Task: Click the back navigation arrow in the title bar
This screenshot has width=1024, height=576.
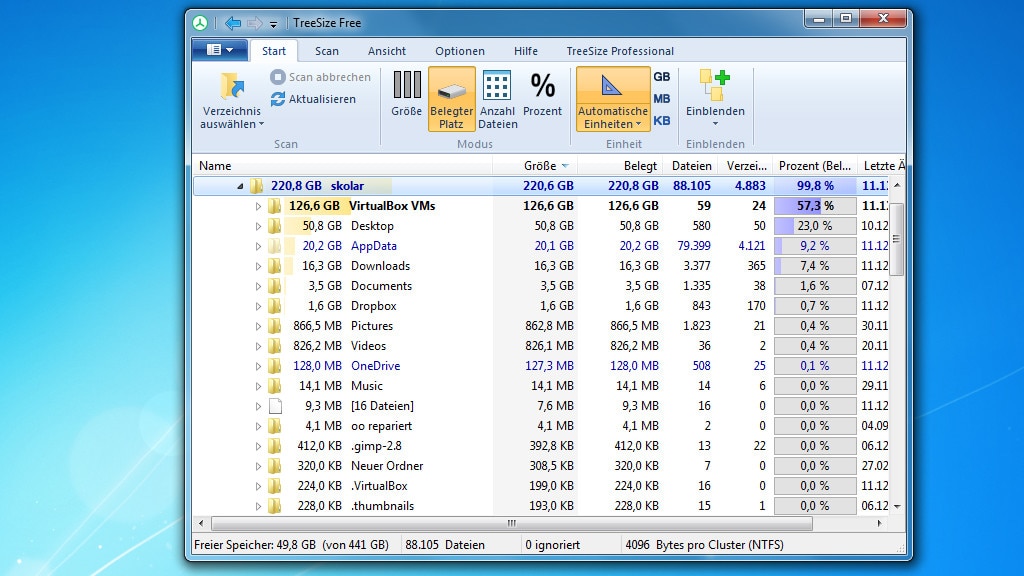Action: click(232, 22)
